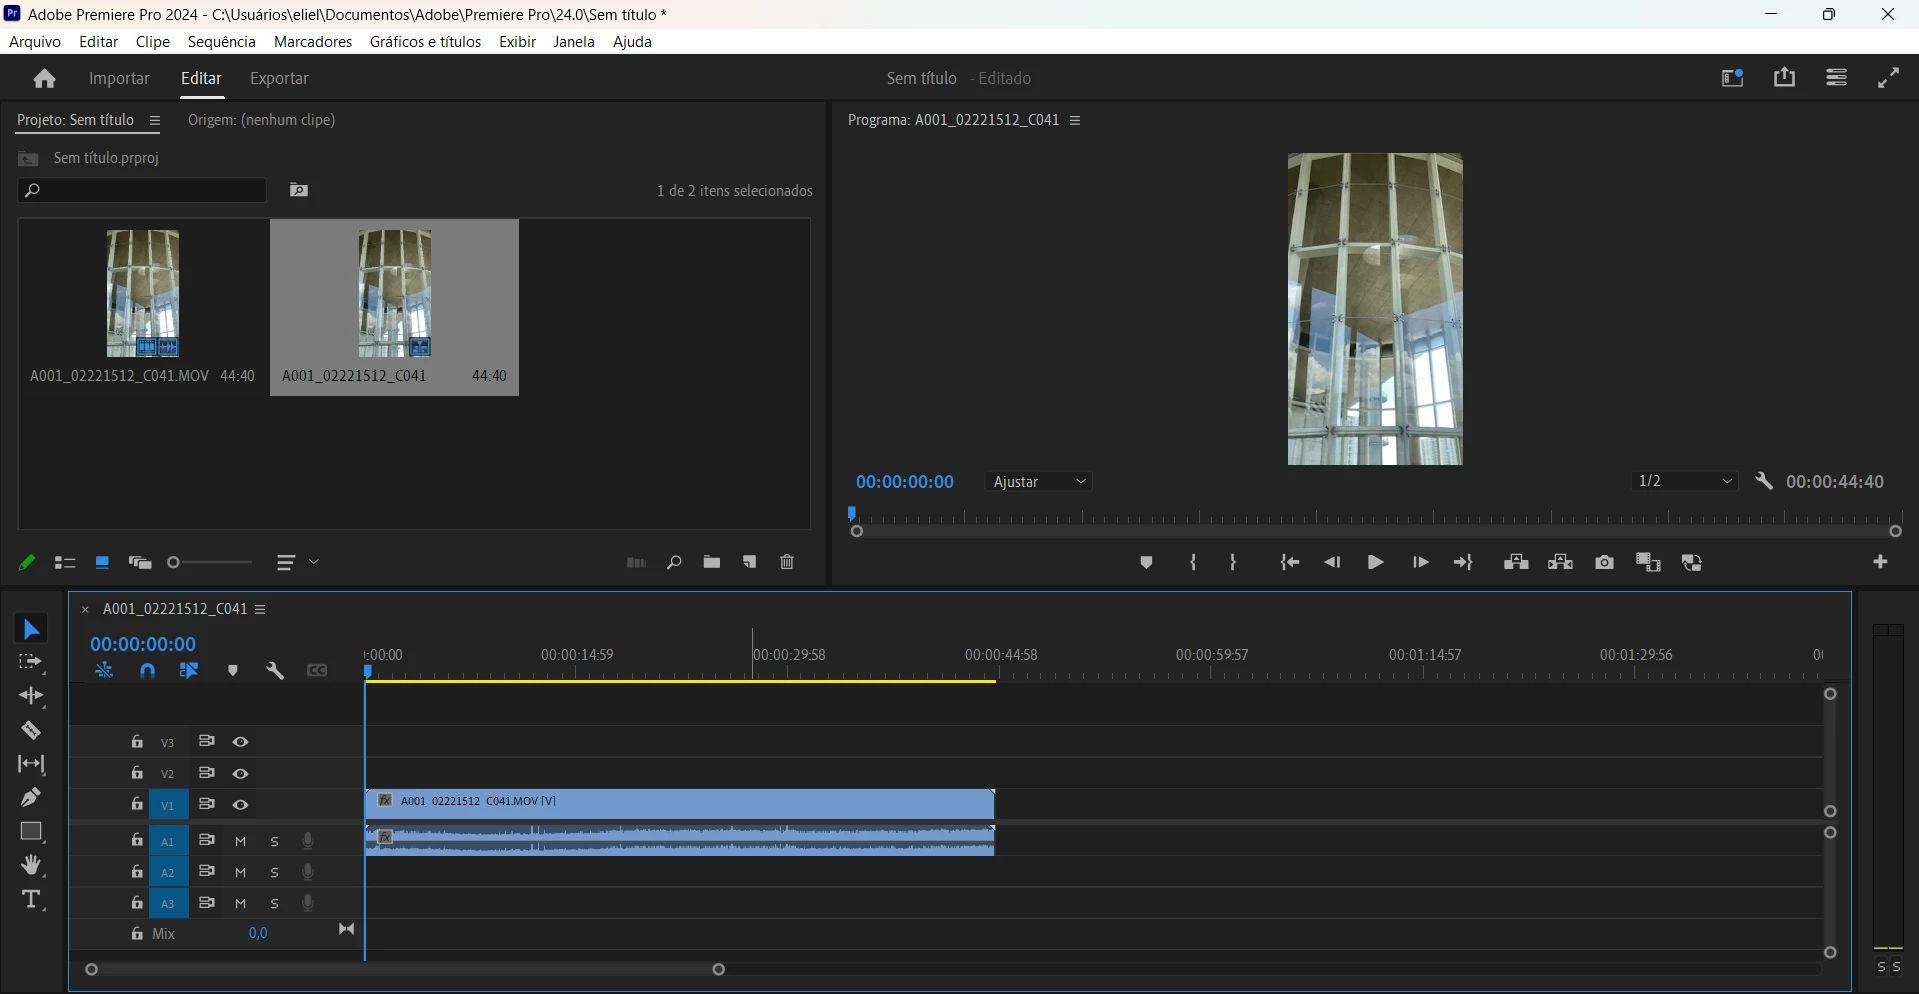Open timeline sequence panel menu
Screen dimensions: 1919x994
click(x=261, y=610)
